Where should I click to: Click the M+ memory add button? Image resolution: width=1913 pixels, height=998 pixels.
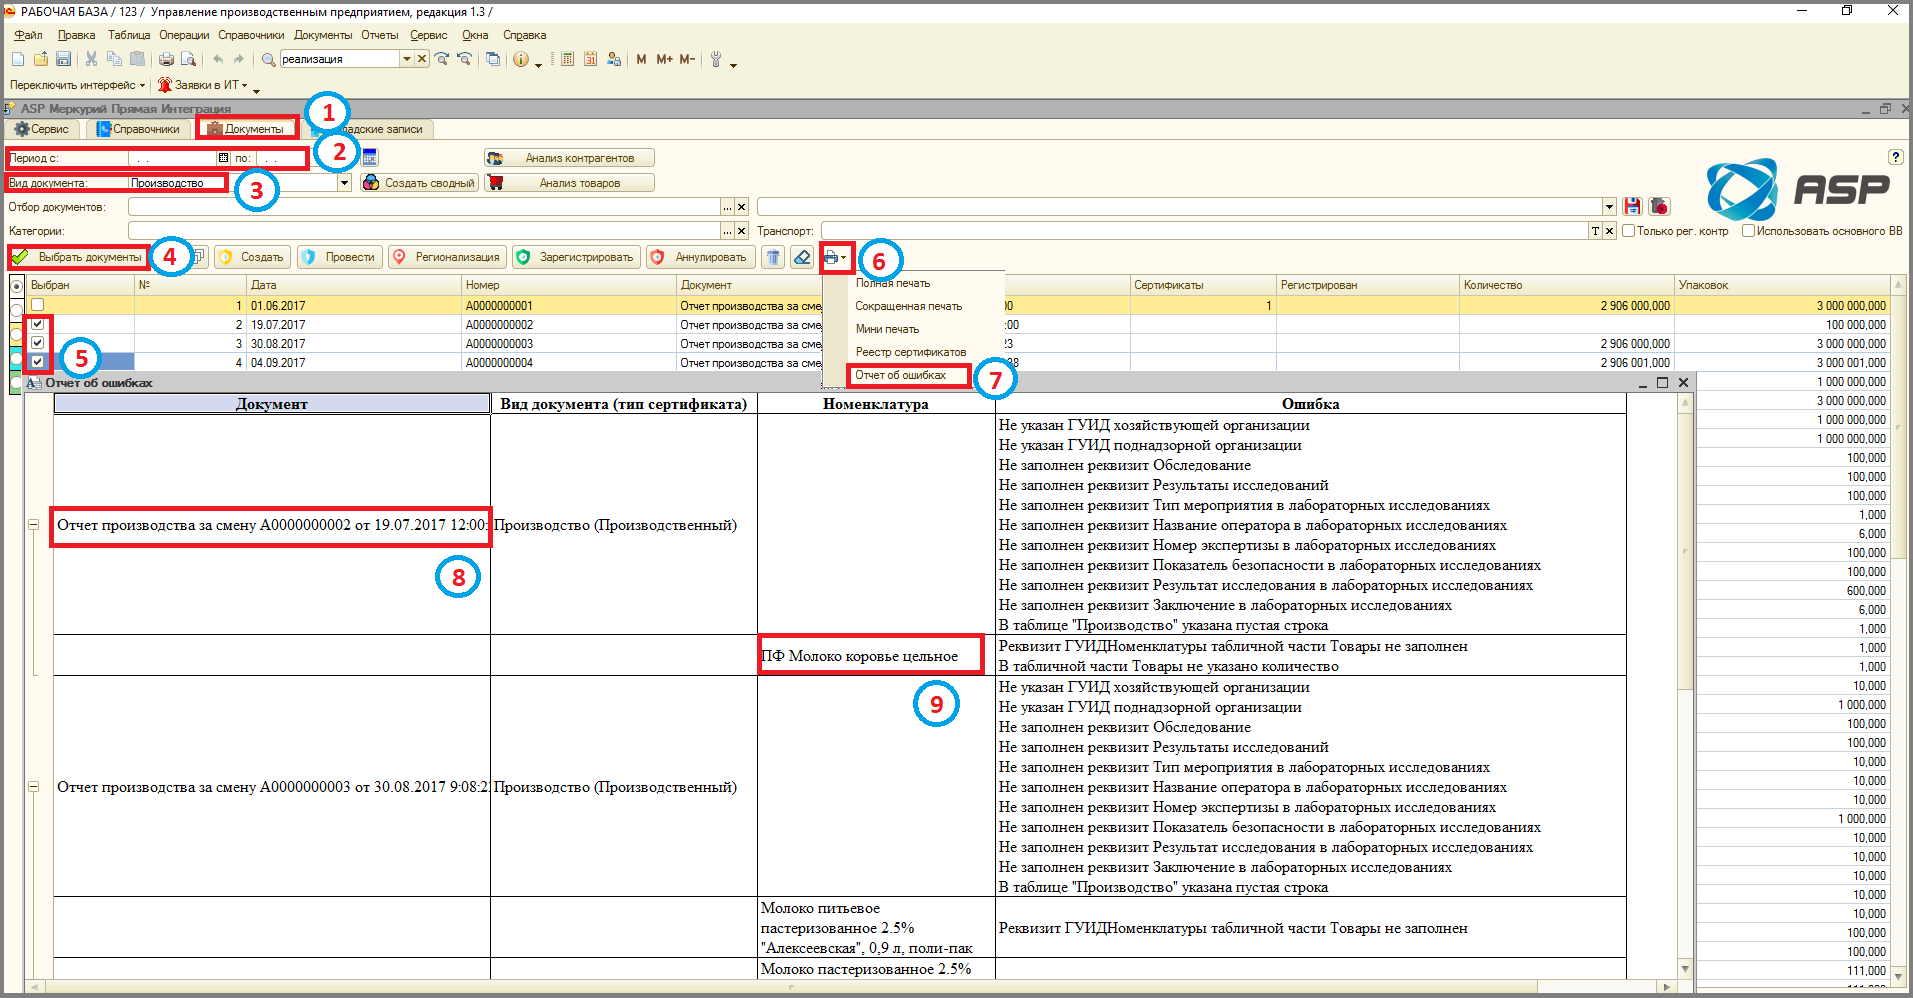click(665, 59)
